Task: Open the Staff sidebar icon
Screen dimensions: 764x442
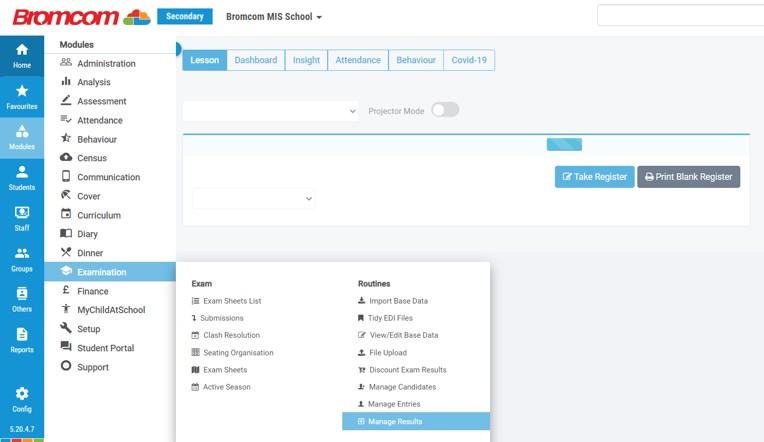Action: pos(22,212)
